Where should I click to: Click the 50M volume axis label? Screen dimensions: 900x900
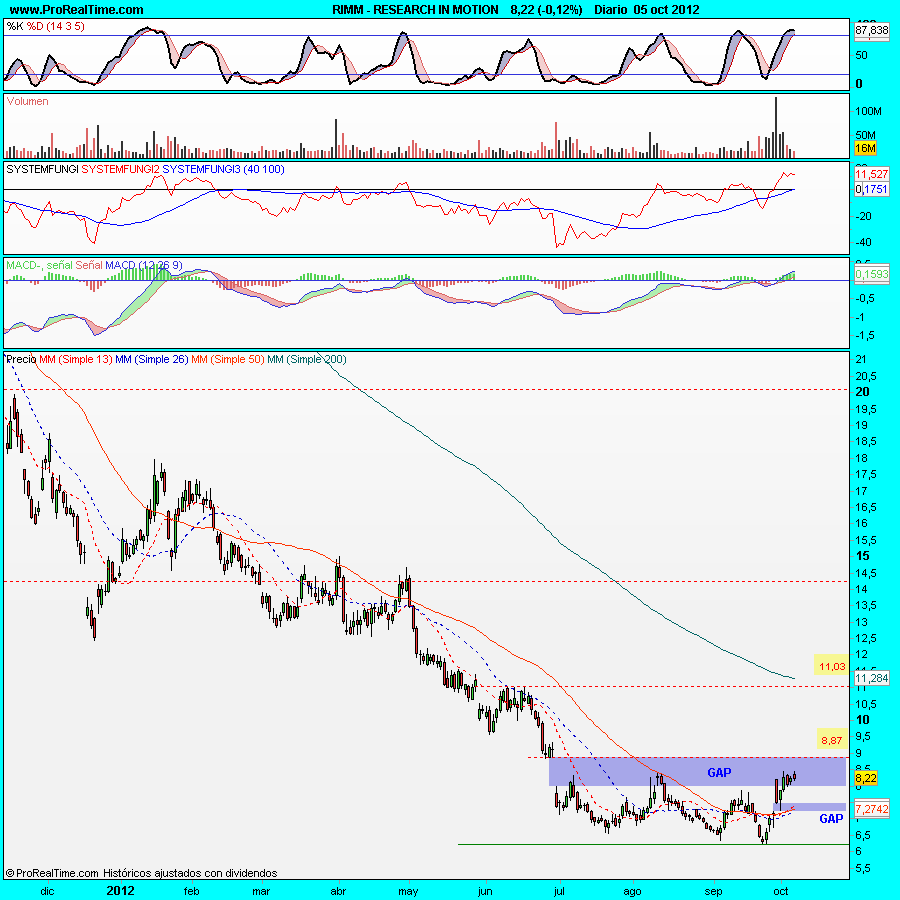coord(866,135)
